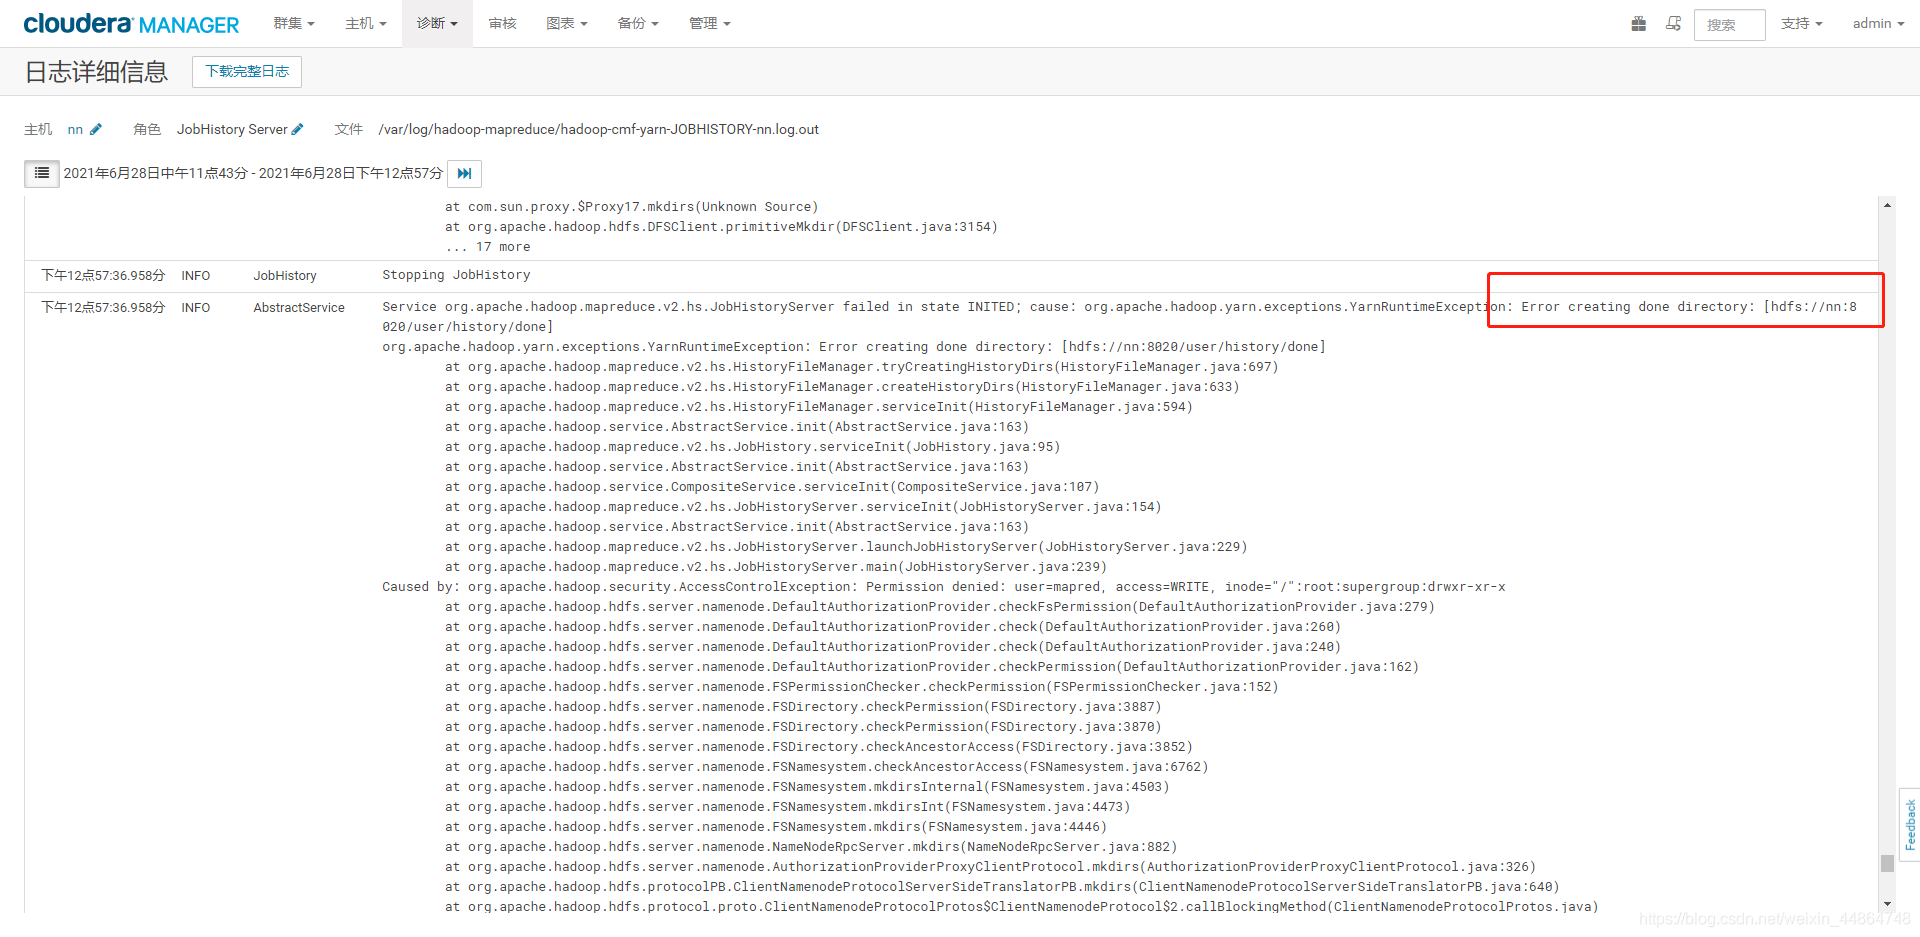Edit the JobHistory Server role pencil
The image size is (1920, 937).
pos(297,129)
